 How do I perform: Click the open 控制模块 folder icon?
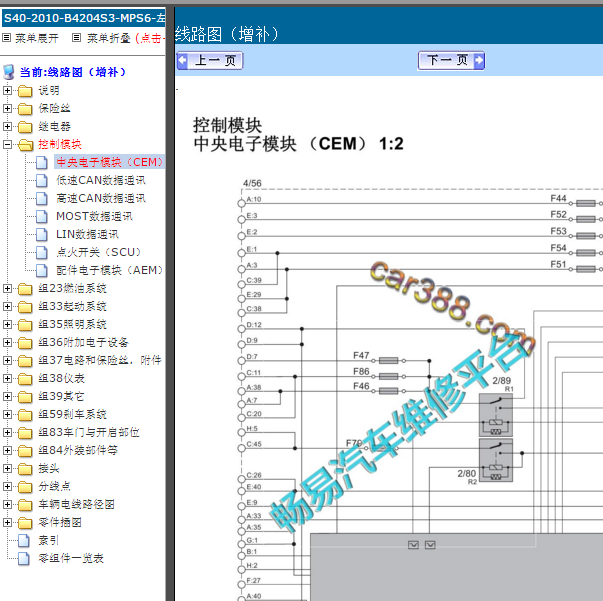pyautogui.click(x=25, y=145)
